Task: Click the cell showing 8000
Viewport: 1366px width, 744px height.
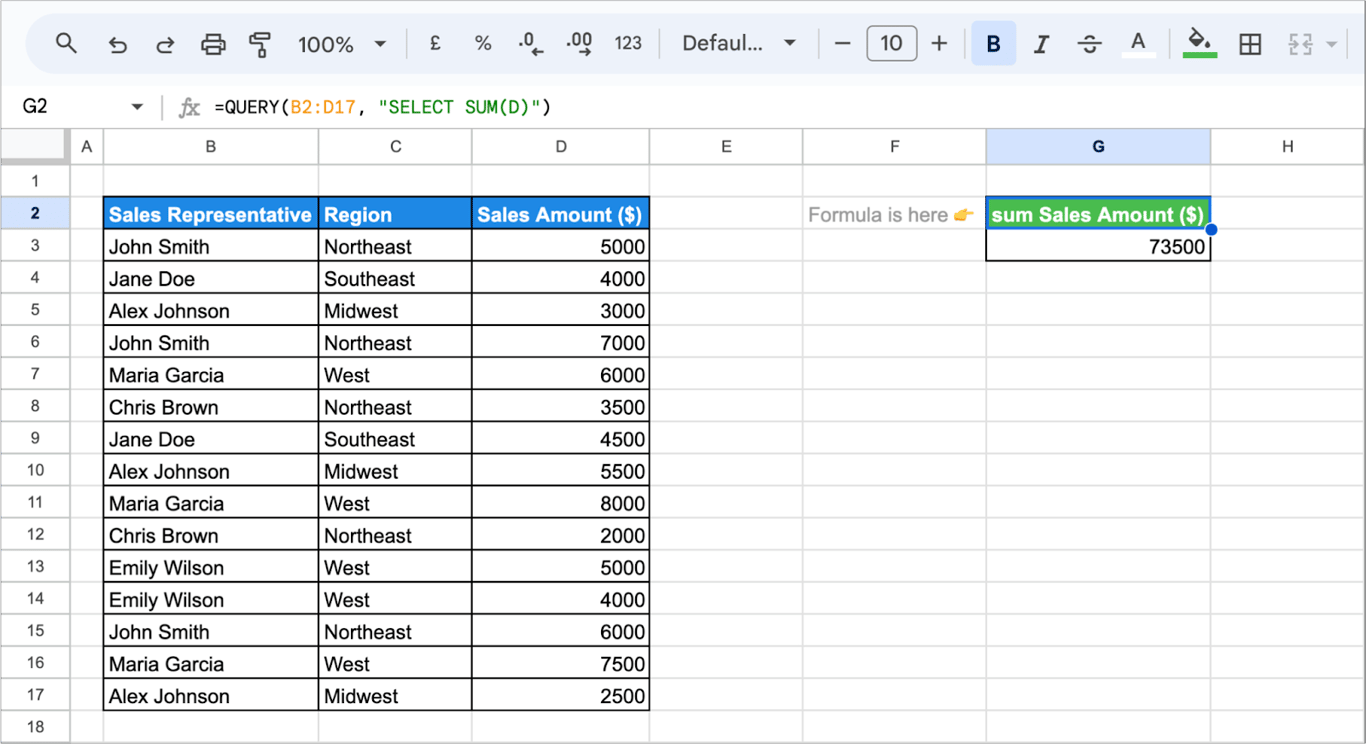Action: tap(561, 503)
